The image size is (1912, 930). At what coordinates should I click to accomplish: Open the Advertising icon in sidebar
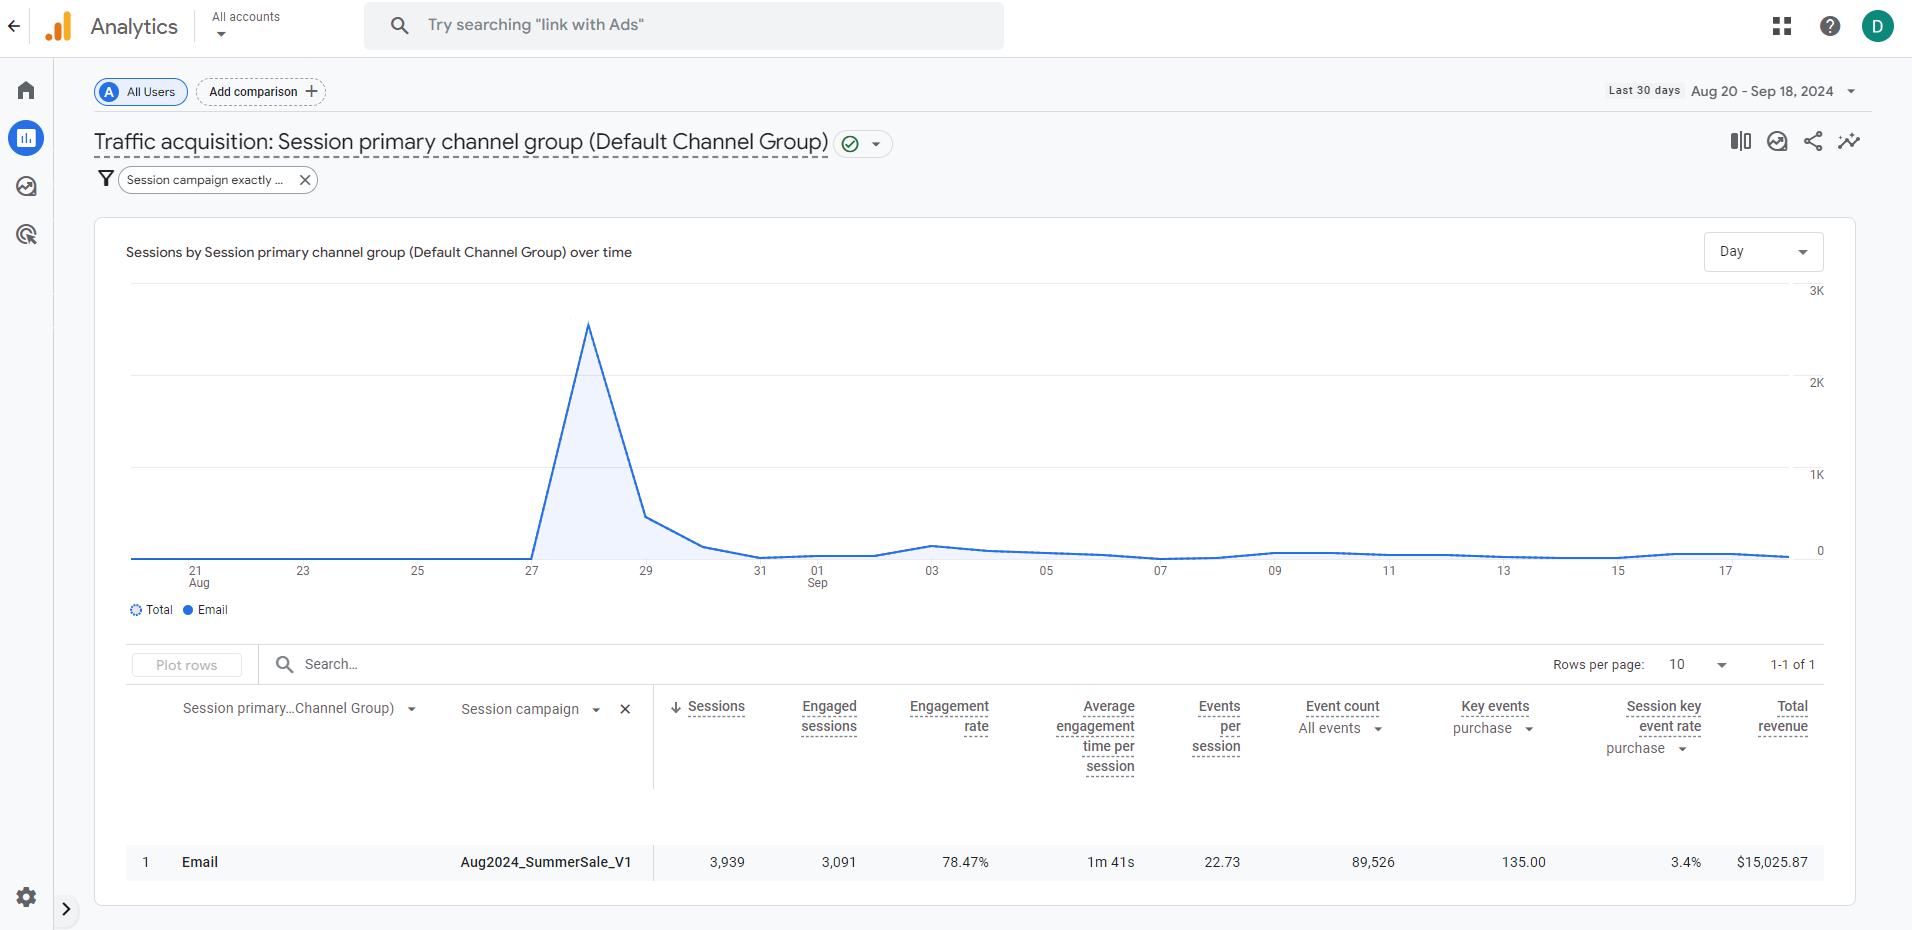click(x=26, y=234)
